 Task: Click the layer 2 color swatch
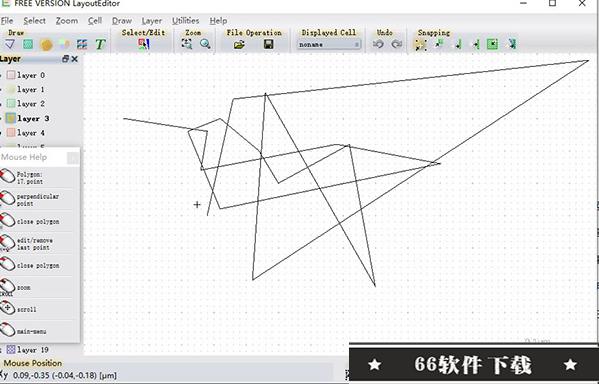[x=11, y=104]
